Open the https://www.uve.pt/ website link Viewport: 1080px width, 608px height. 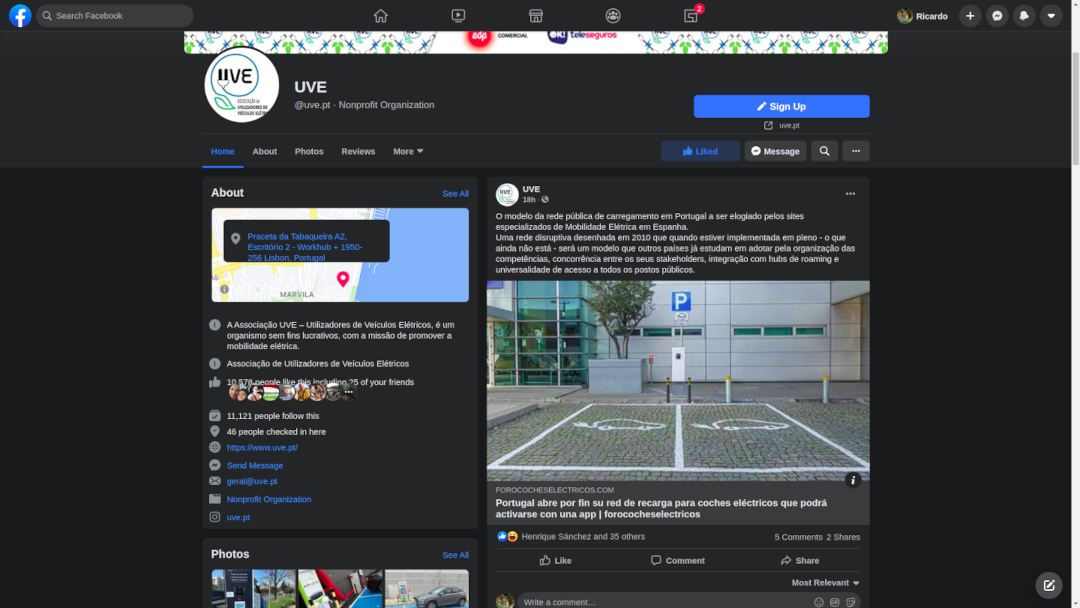tap(262, 447)
